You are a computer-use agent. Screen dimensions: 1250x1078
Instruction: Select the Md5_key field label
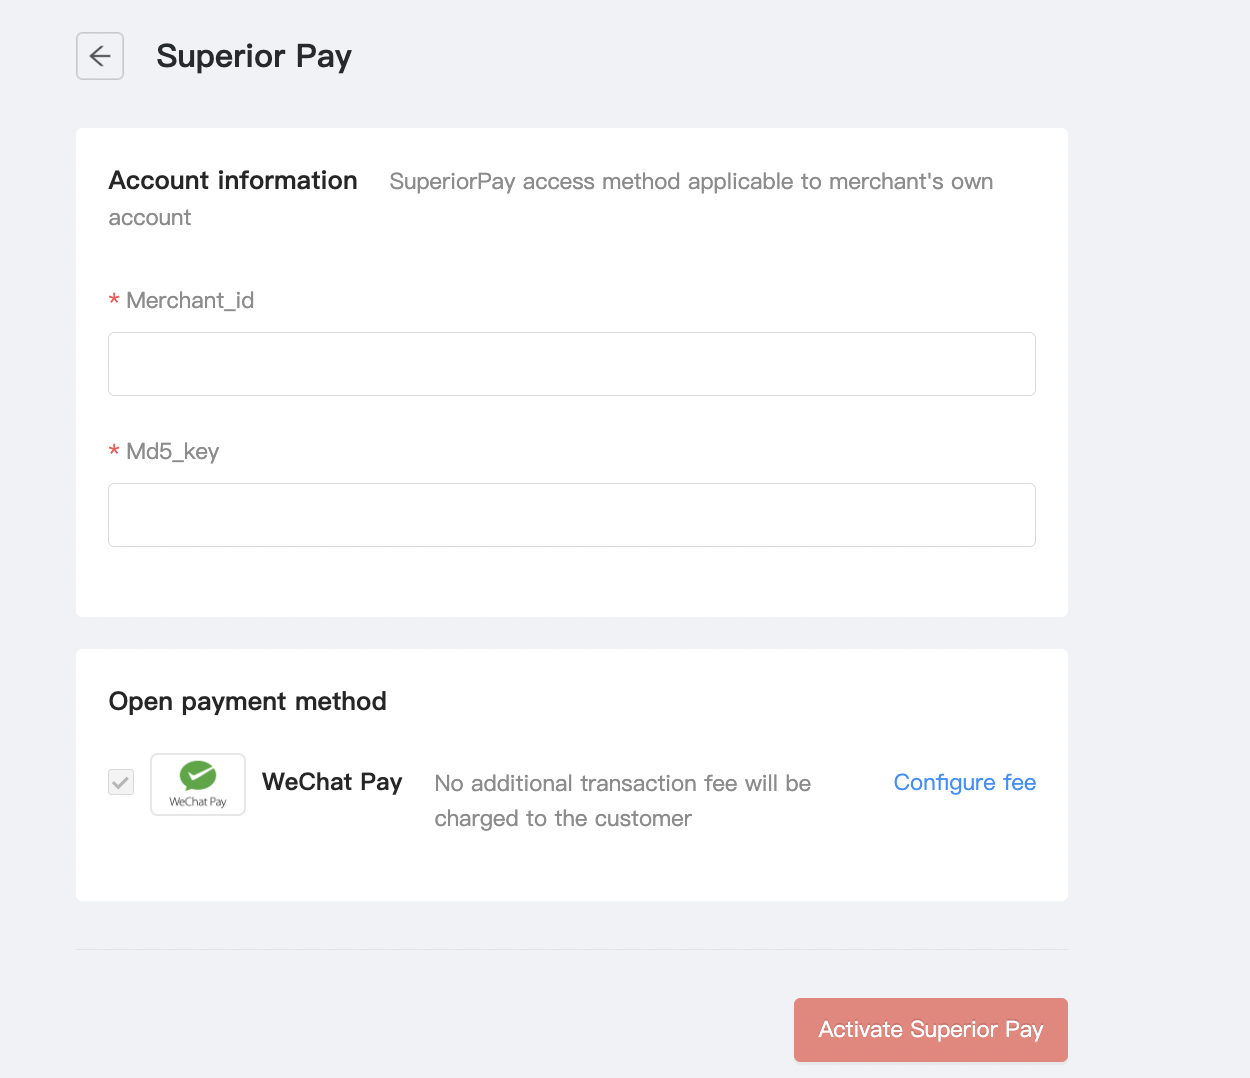[x=172, y=451]
